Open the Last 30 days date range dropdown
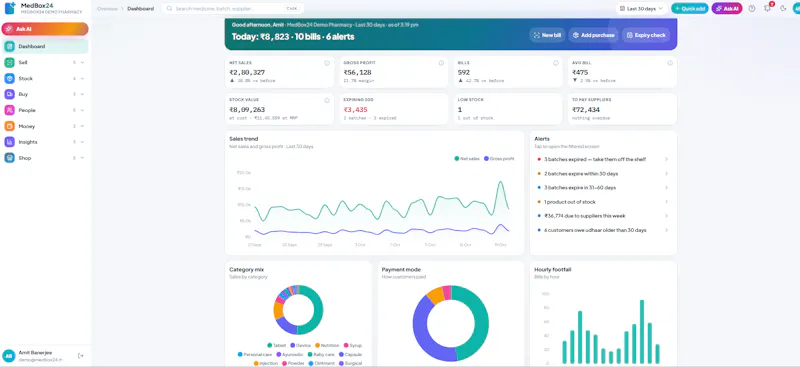 (x=641, y=8)
